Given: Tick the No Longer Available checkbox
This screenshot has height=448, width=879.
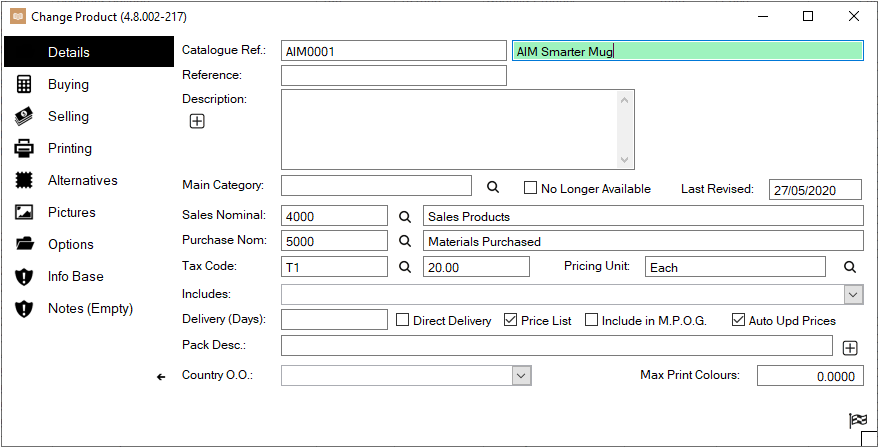Looking at the screenshot, I should pos(530,188).
